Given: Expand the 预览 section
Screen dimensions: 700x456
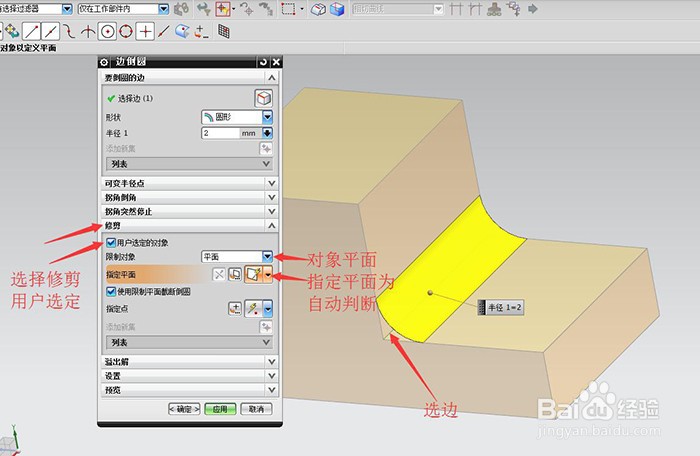Looking at the screenshot, I should point(190,390).
